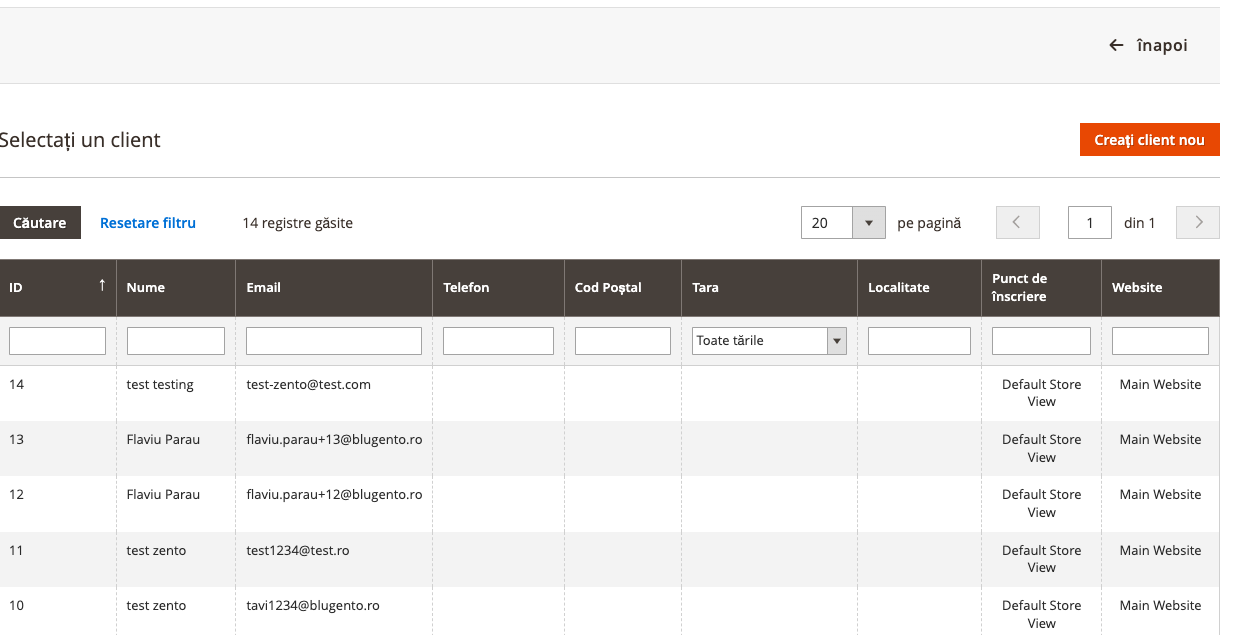Click the ID column sort arrow
Image resolution: width=1236 pixels, height=635 pixels.
coord(102,286)
